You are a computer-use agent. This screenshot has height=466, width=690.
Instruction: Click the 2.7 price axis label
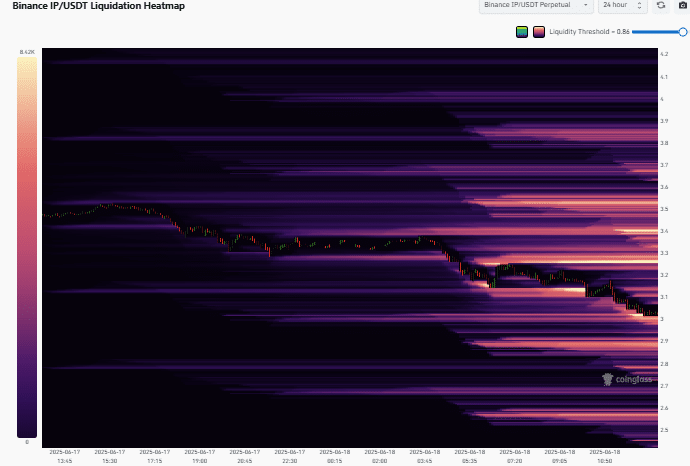point(664,386)
